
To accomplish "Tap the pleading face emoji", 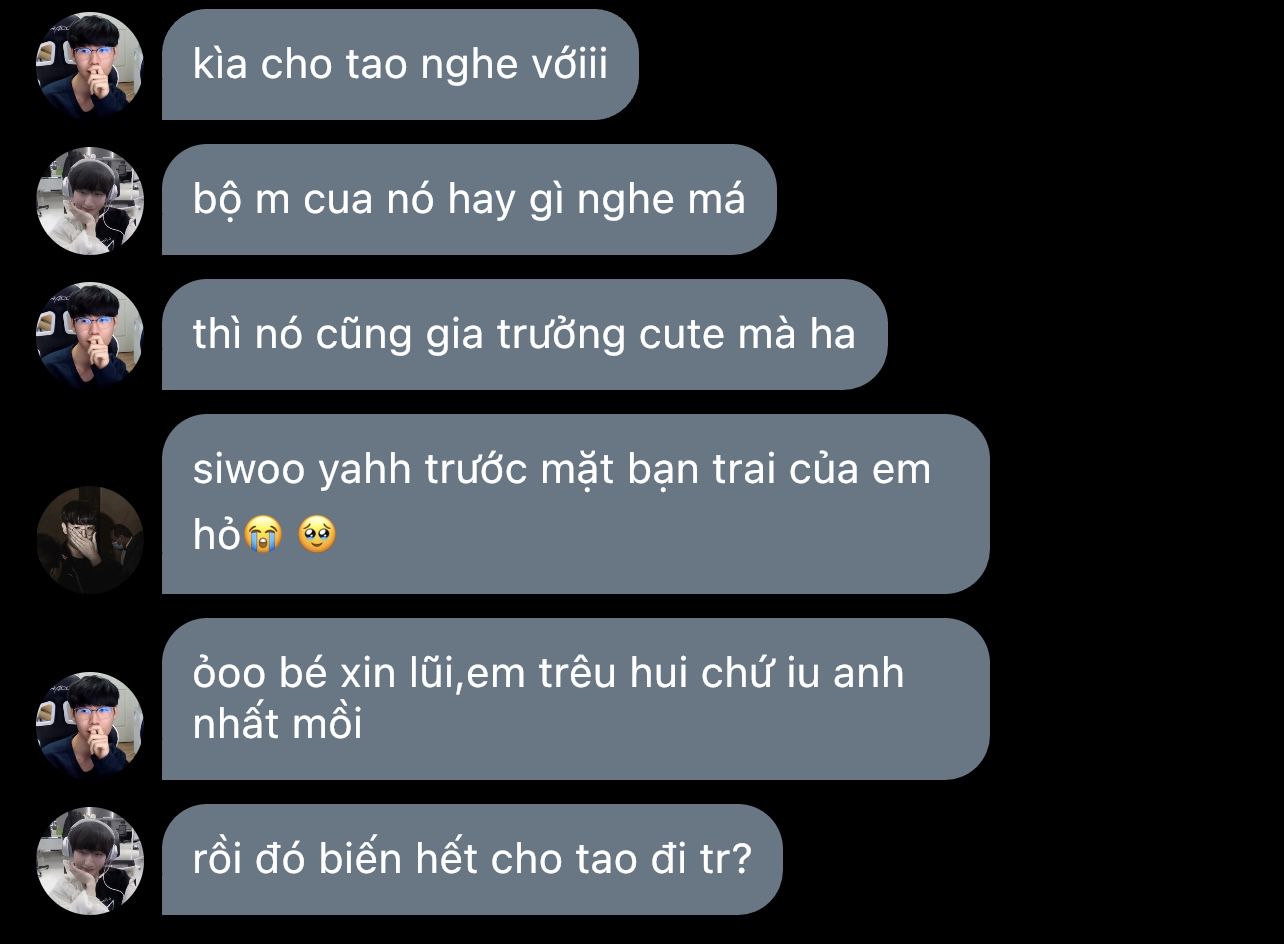I will coord(318,537).
